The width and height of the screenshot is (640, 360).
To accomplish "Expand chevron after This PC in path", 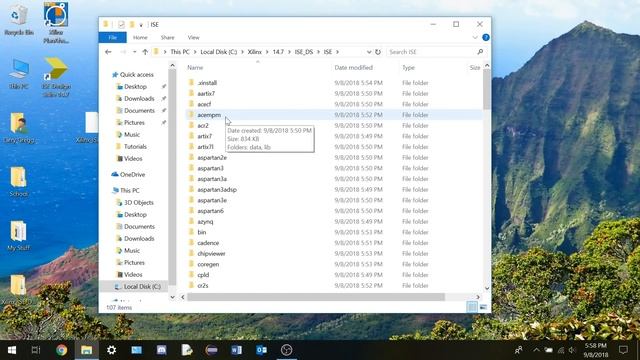I will pyautogui.click(x=195, y=52).
